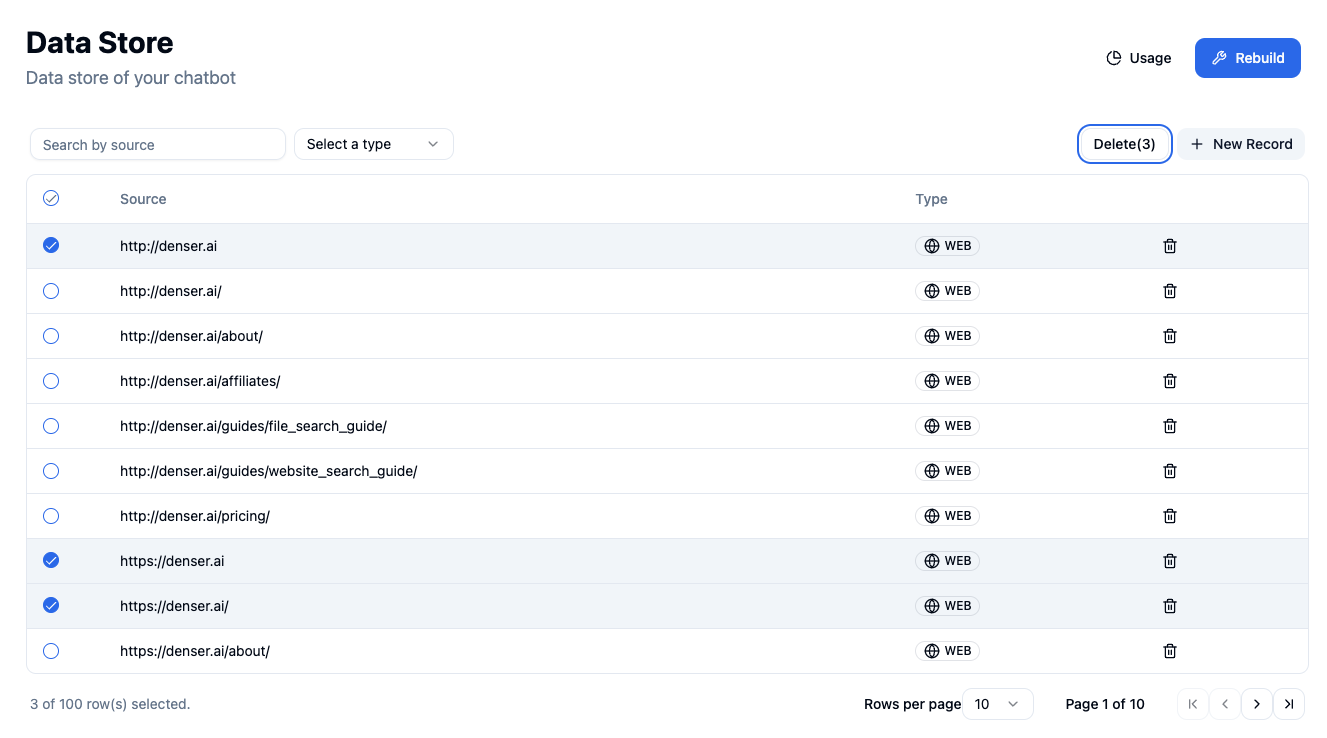
Task: Select the https://denser.ai/about/ checkbox
Action: 51,651
